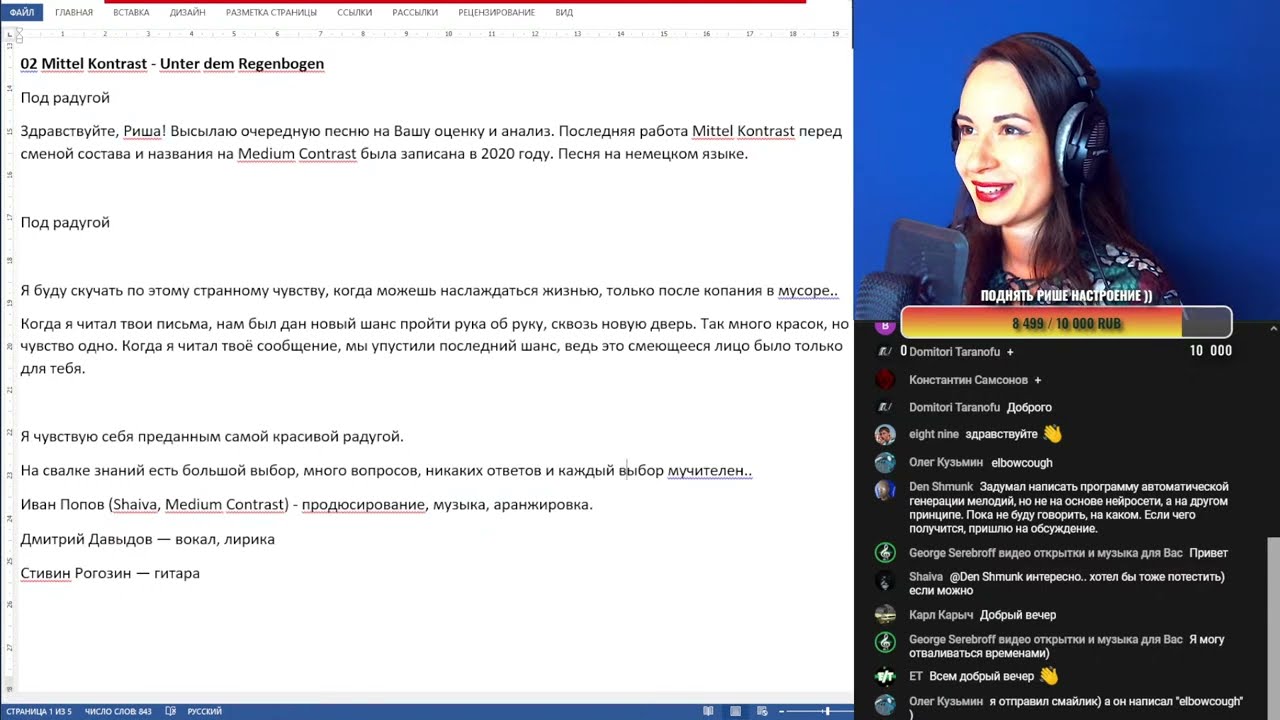Click George Serebroff's avatar beside 'Привет'
The image size is (1280, 720).
[885, 553]
